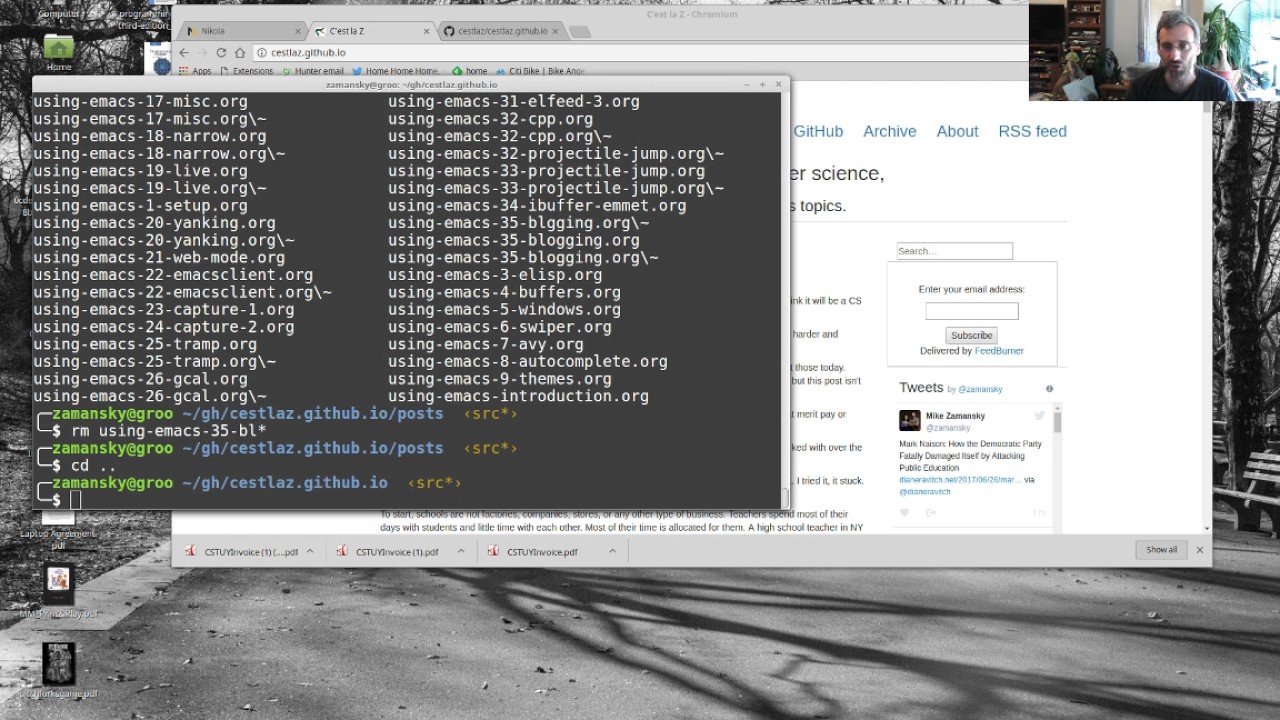1280x720 pixels.
Task: Click the Subscribe button
Action: [971, 335]
